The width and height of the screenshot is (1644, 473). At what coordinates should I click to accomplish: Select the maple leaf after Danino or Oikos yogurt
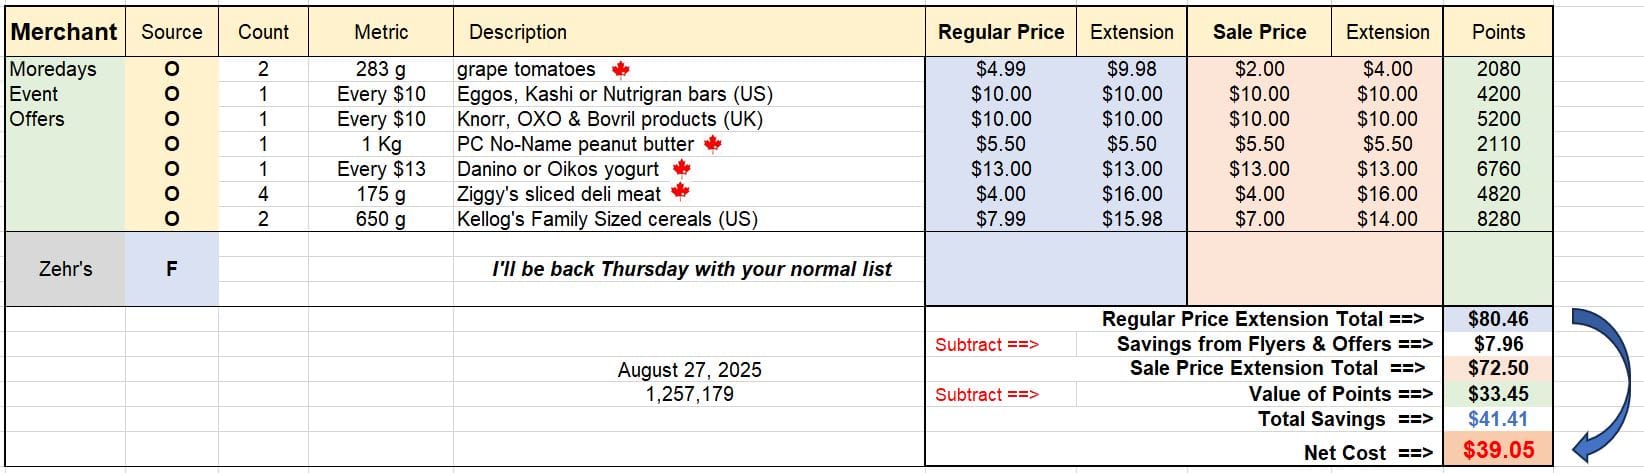pyautogui.click(x=681, y=169)
